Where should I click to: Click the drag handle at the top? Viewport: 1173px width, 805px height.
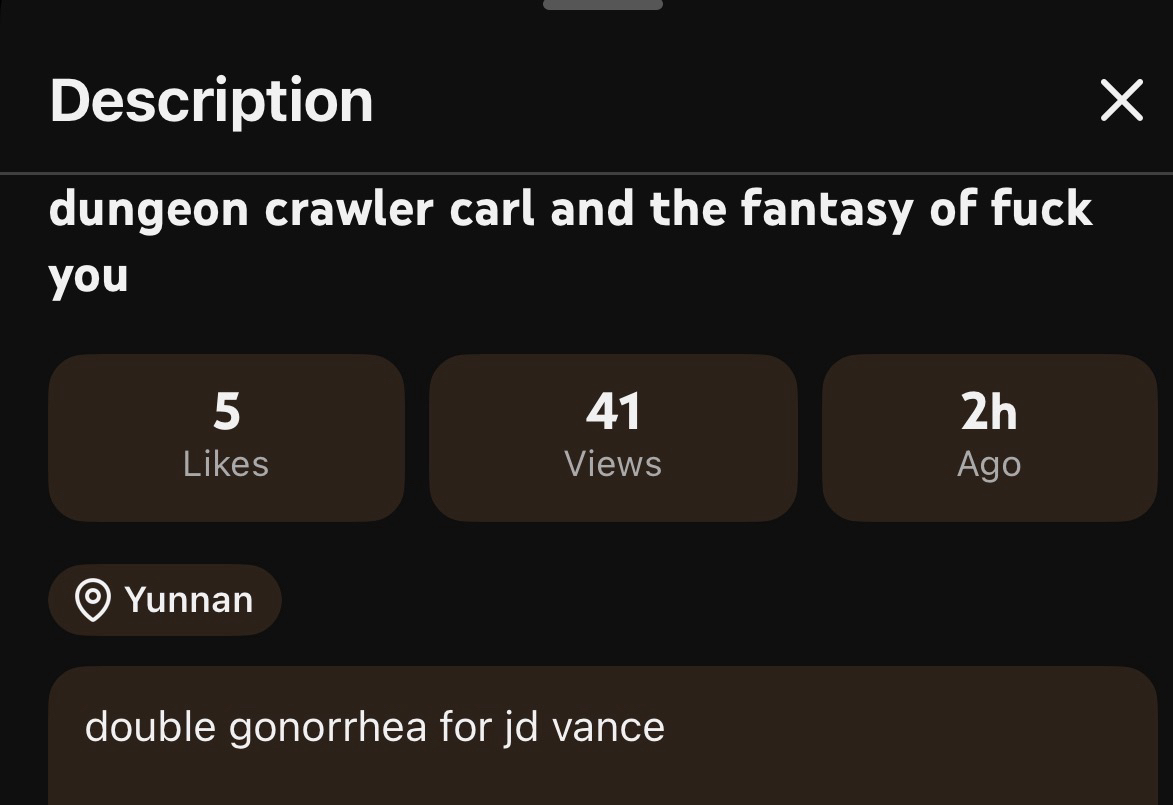(x=602, y=5)
